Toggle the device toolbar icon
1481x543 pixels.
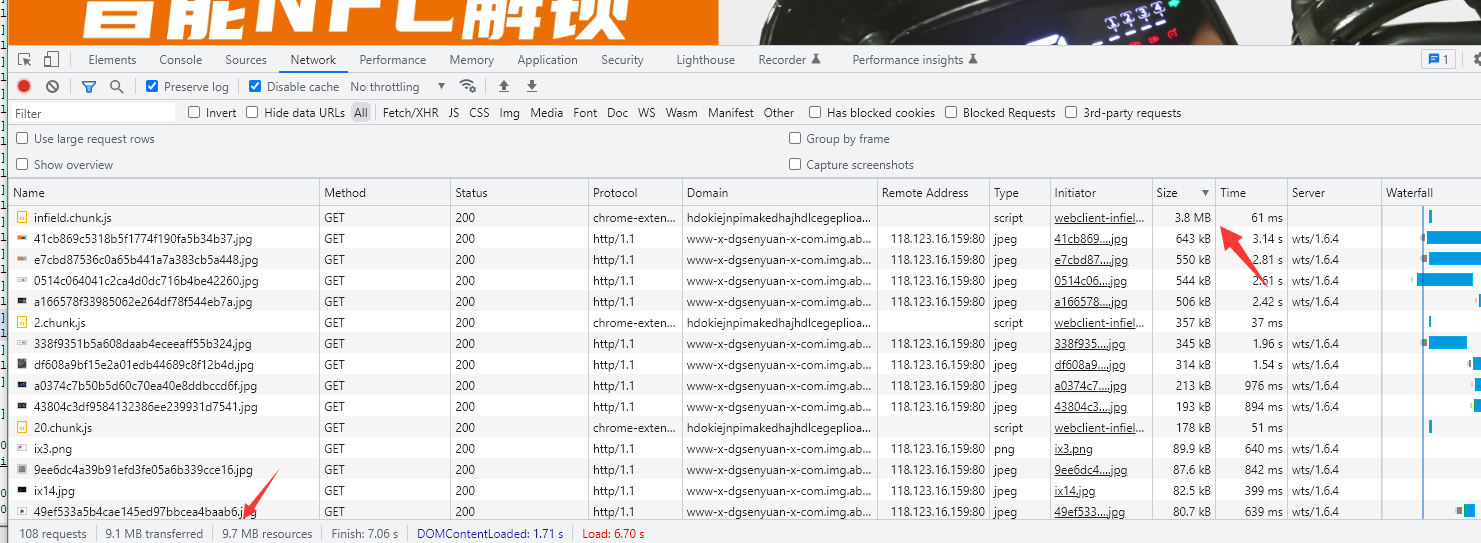(51, 60)
